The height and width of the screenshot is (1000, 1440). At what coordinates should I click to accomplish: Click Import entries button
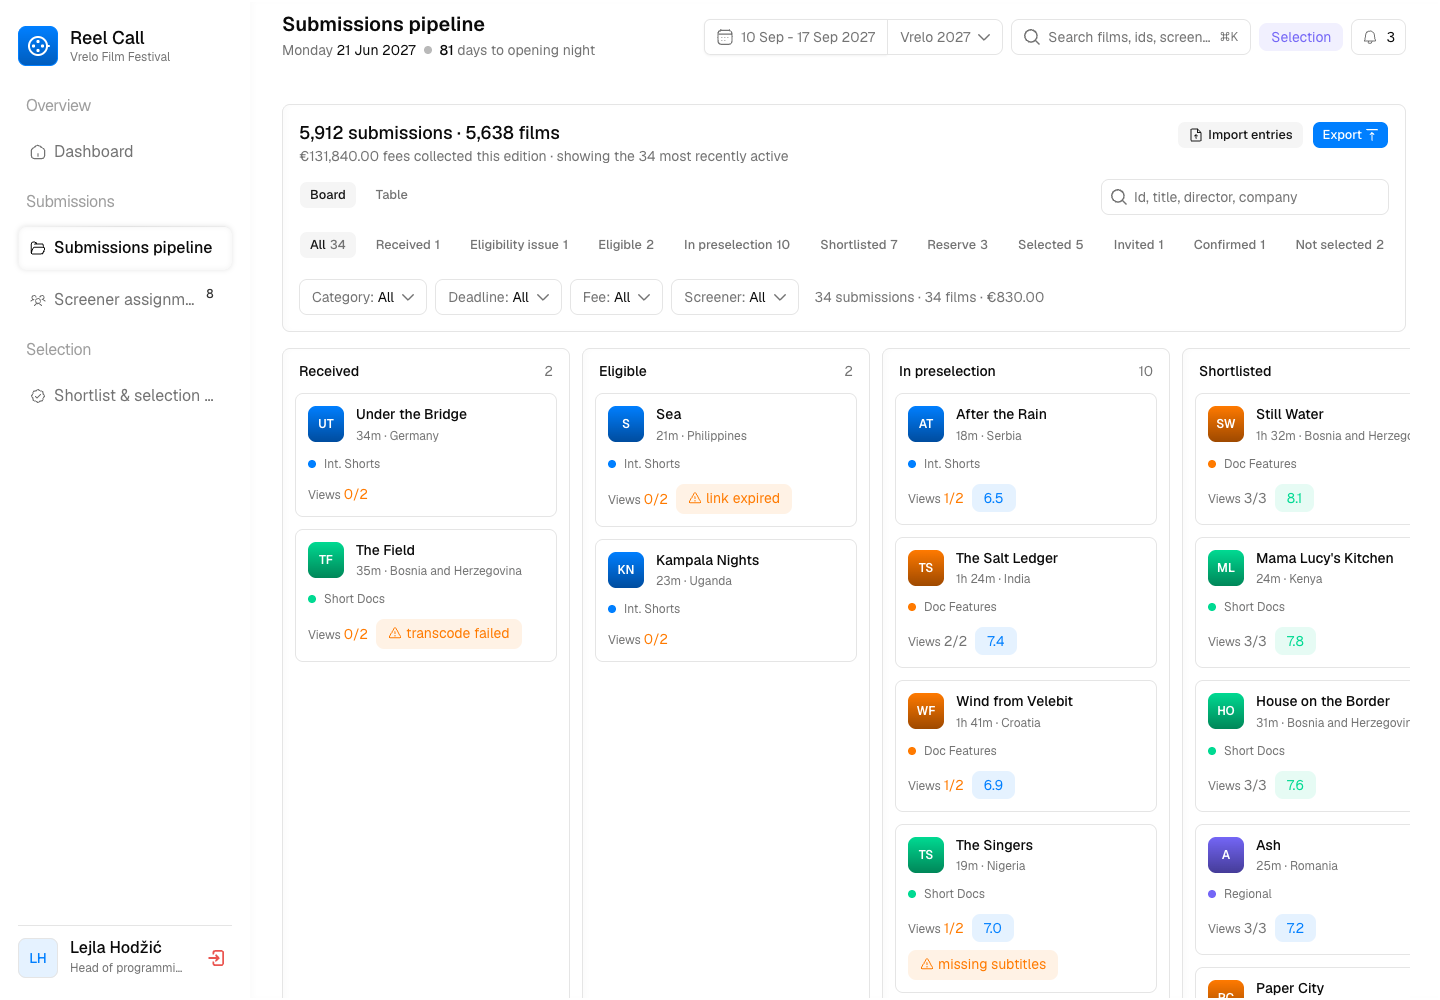click(1240, 135)
